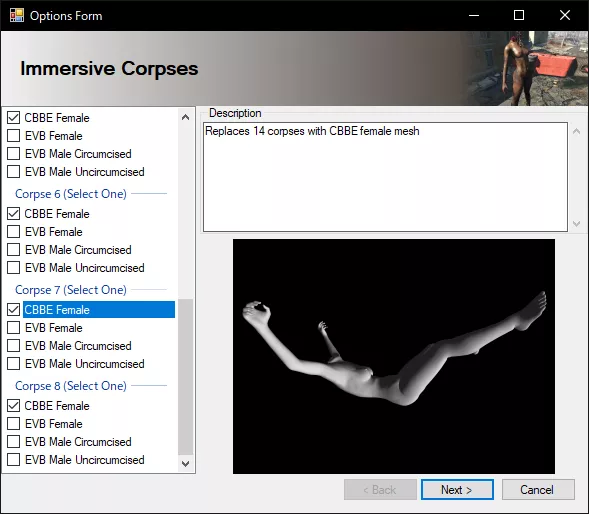
Task: Click the Next > button
Action: click(457, 490)
